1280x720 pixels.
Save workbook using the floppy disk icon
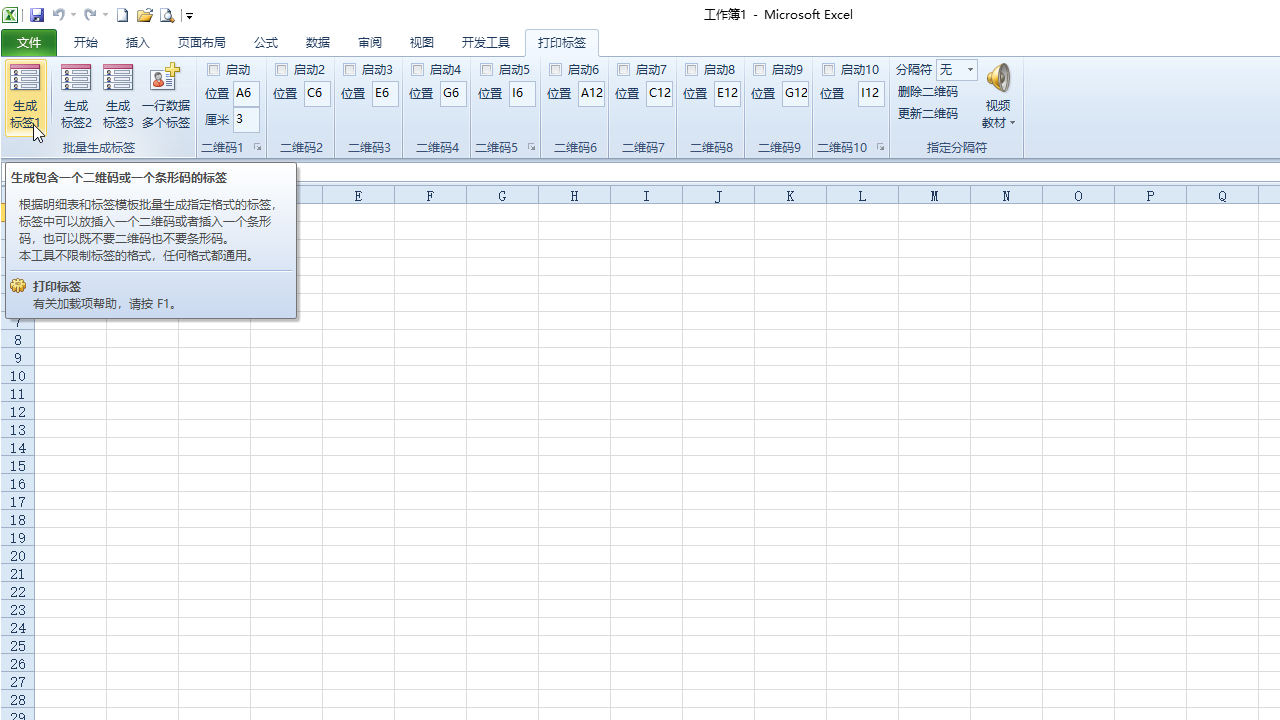(37, 15)
